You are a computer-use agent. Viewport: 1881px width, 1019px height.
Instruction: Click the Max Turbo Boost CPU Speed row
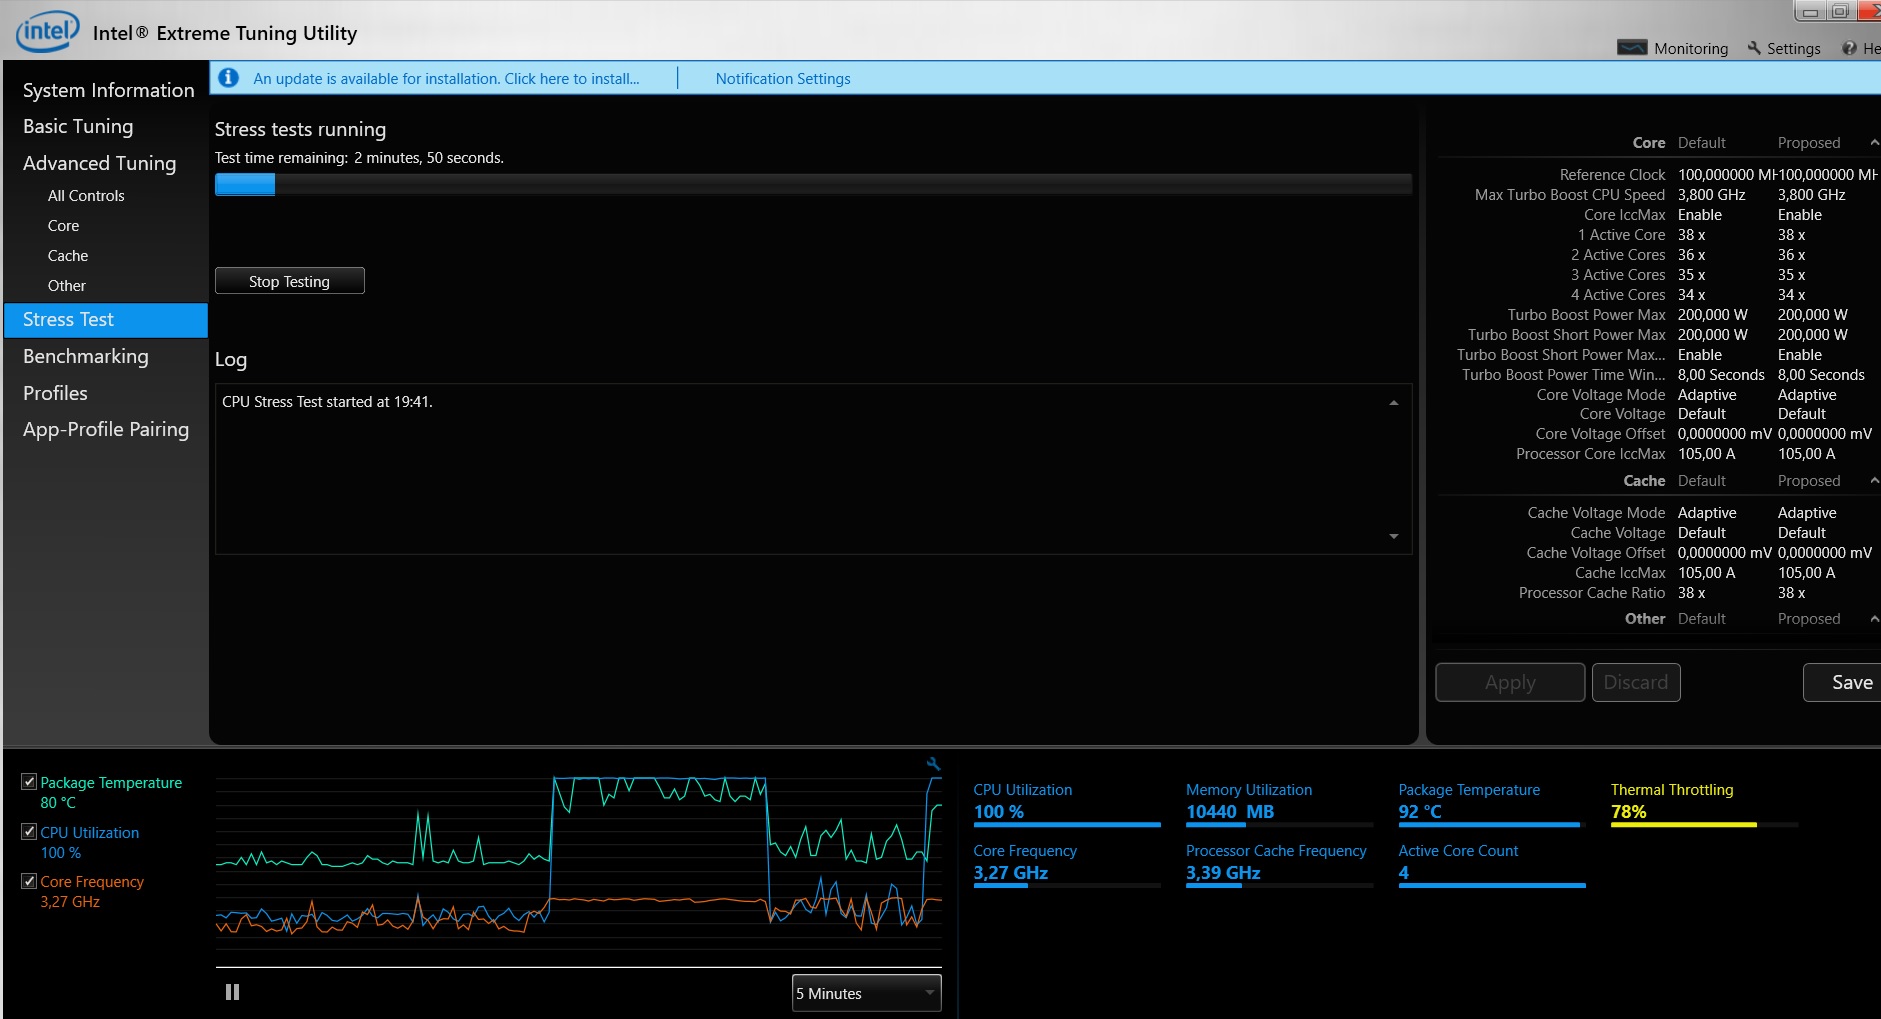[1658, 195]
